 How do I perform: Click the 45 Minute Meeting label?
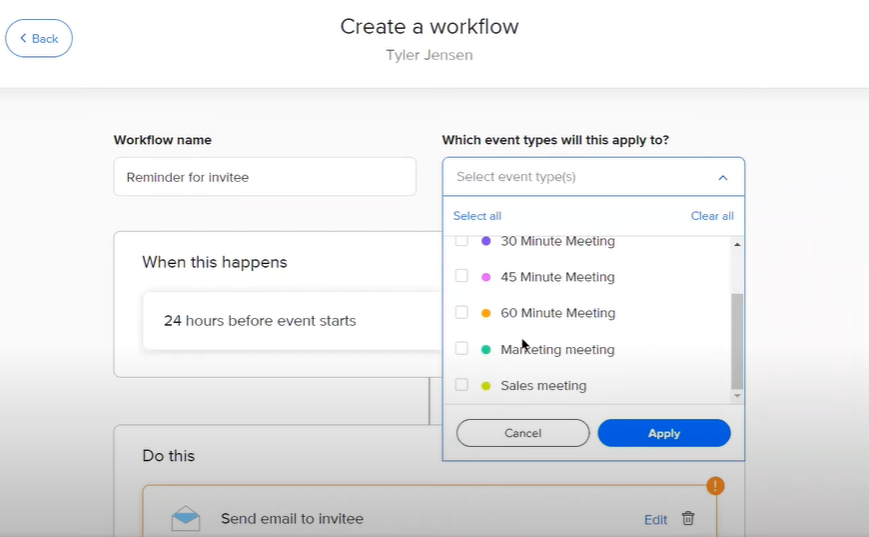click(558, 277)
